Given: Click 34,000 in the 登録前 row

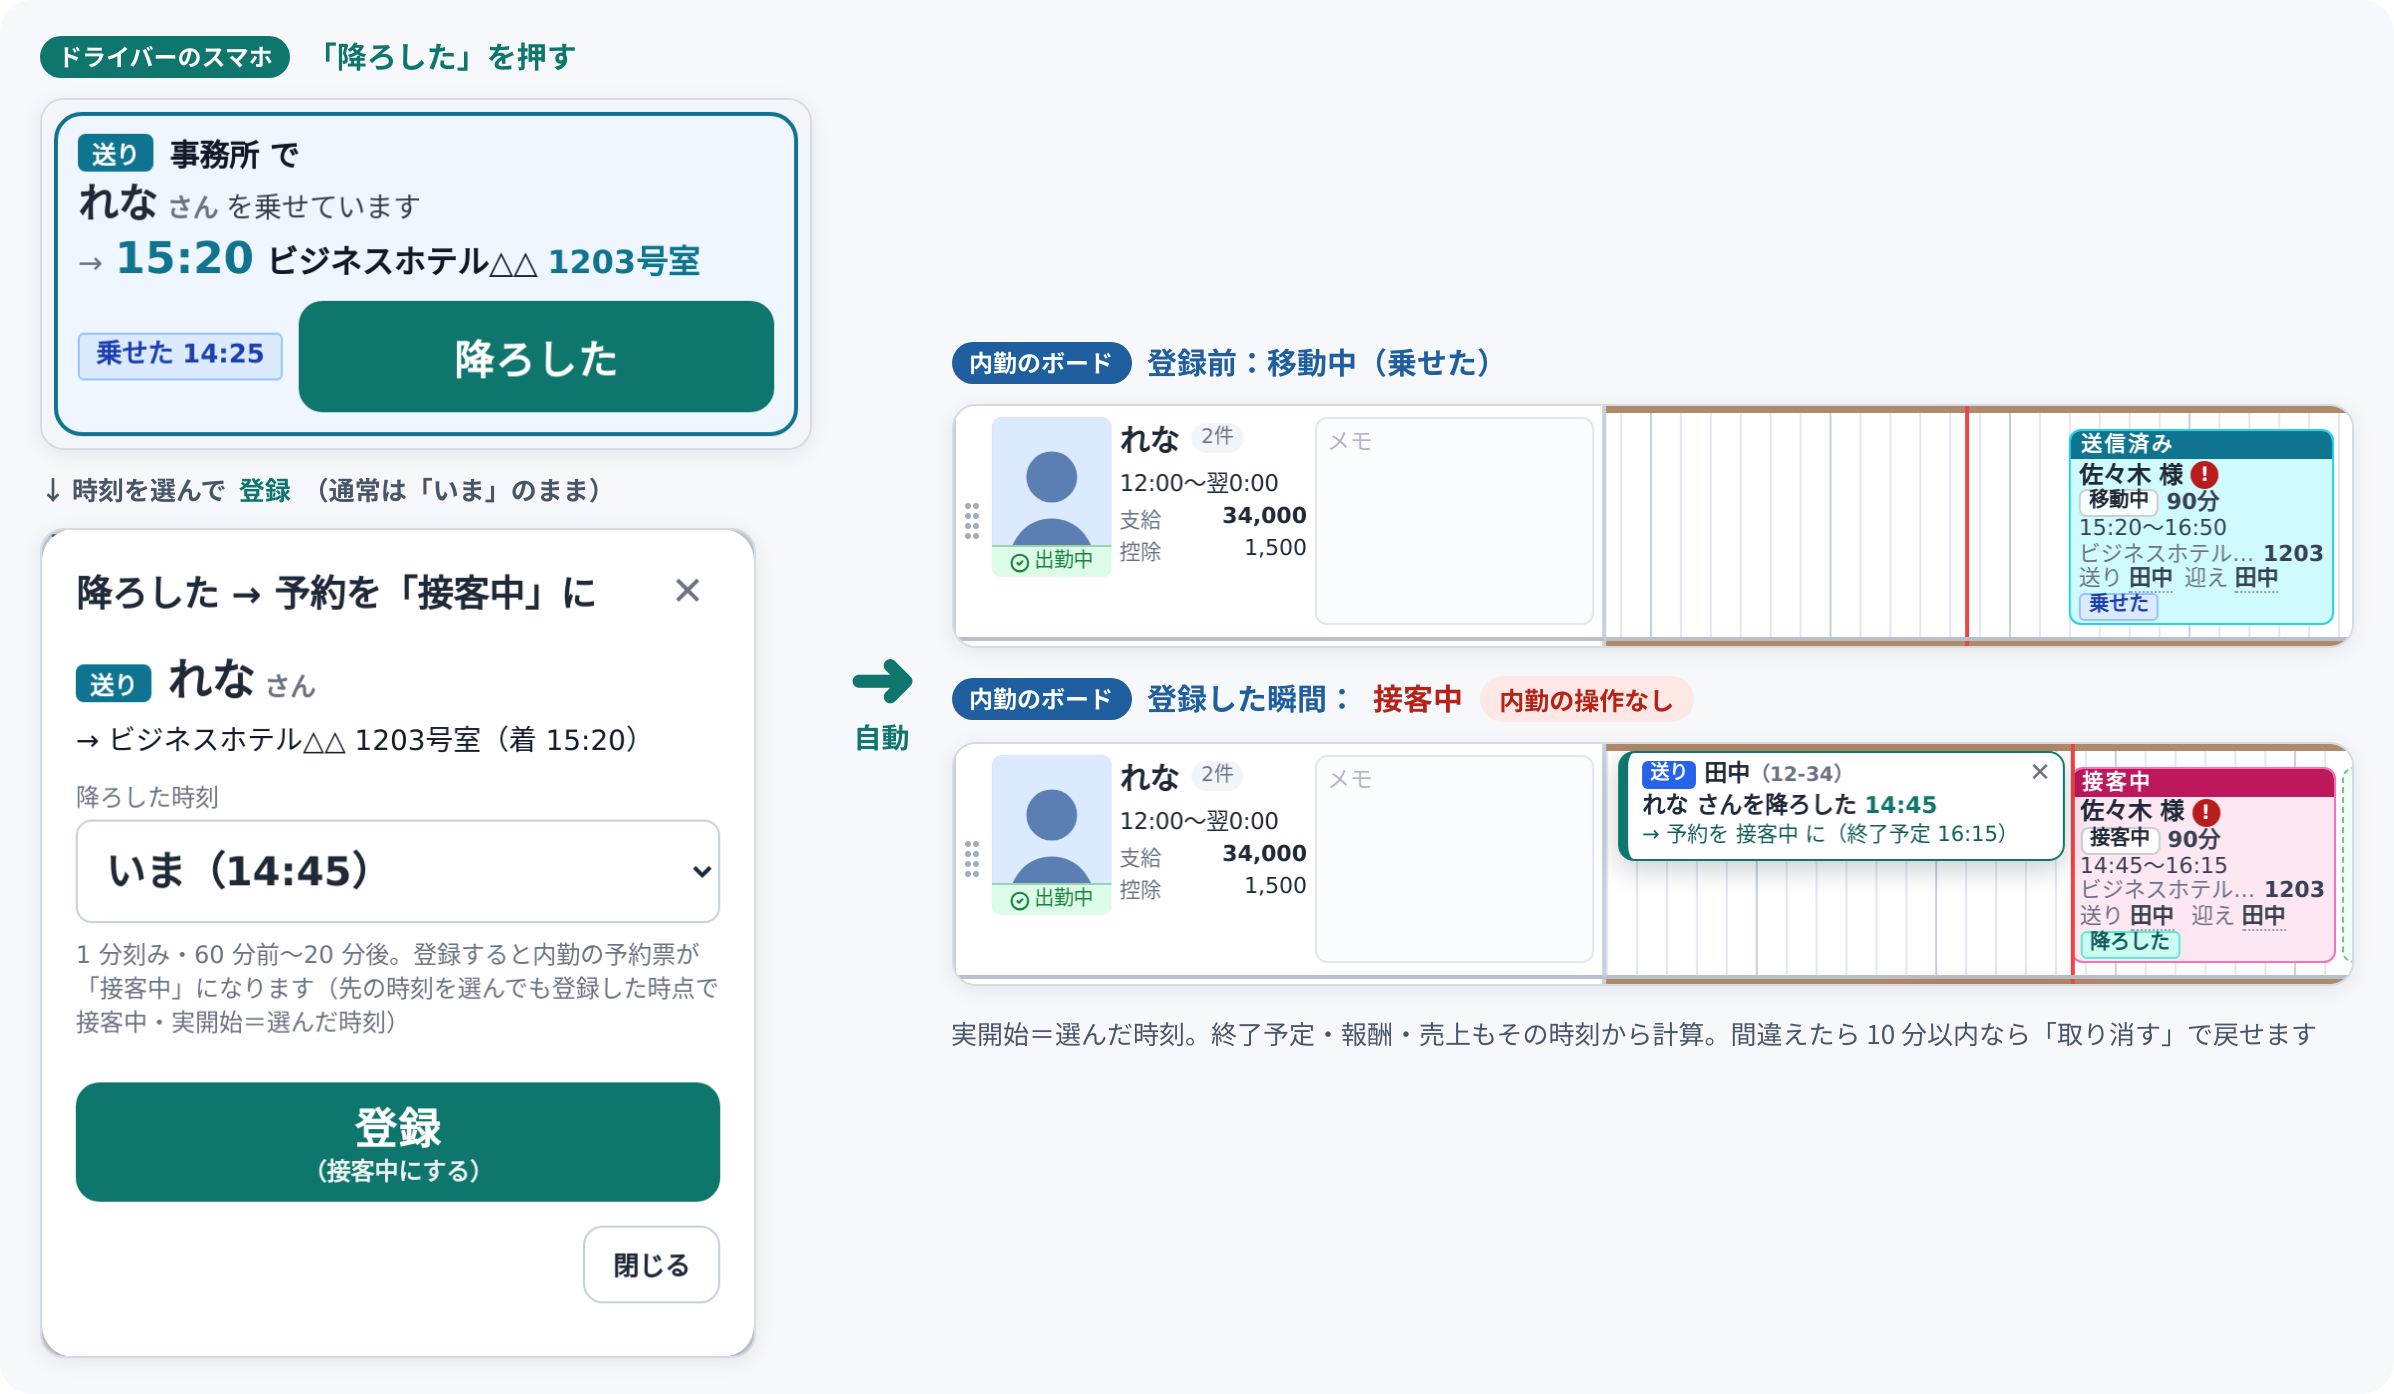Looking at the screenshot, I should point(1264,515).
